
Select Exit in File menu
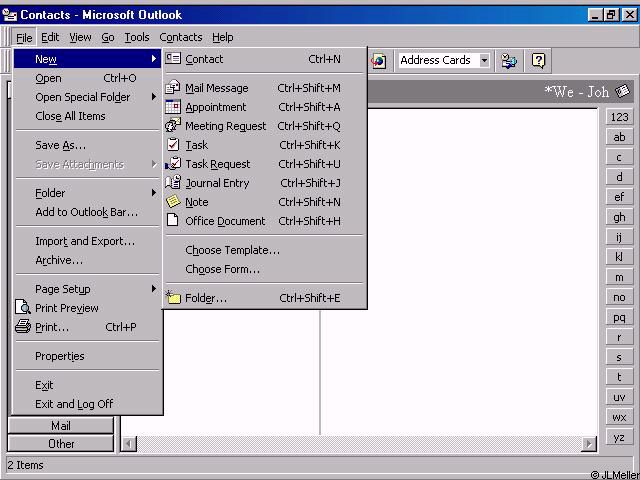[x=87, y=385]
